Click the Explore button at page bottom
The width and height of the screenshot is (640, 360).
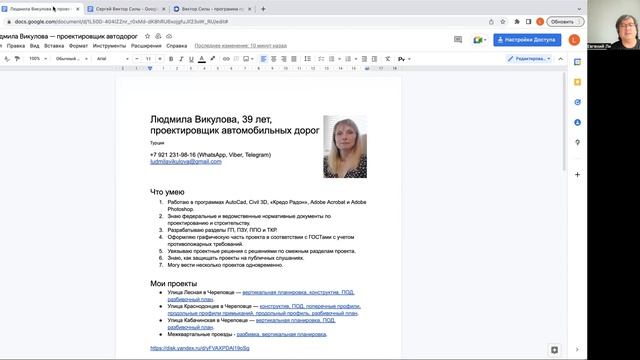click(554, 350)
